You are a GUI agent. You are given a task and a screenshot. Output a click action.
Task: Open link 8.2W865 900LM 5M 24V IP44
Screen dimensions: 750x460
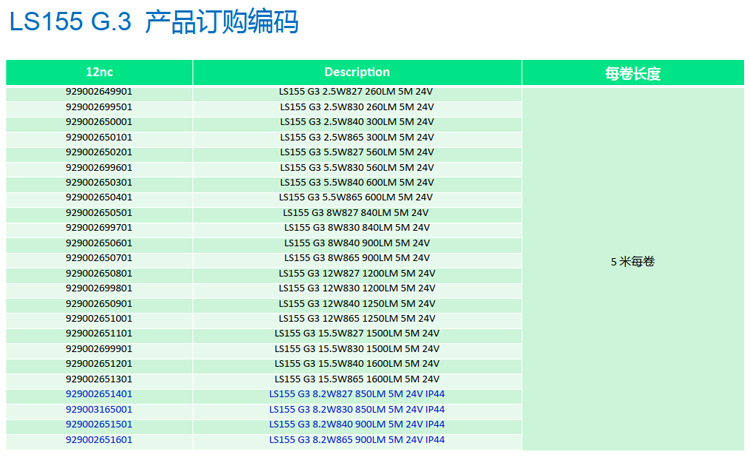coord(357,439)
